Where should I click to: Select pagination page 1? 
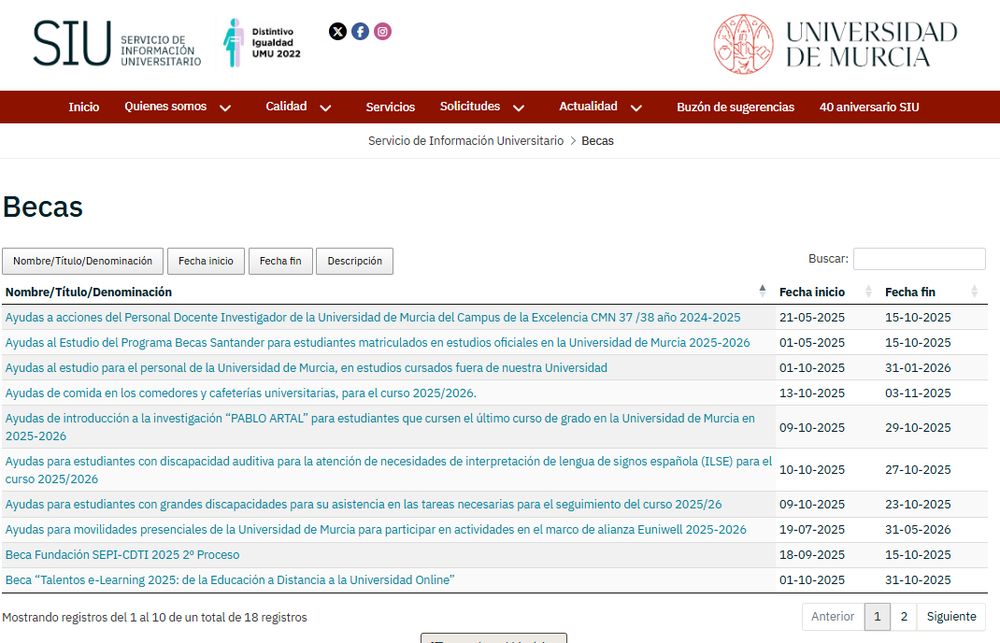(x=877, y=617)
